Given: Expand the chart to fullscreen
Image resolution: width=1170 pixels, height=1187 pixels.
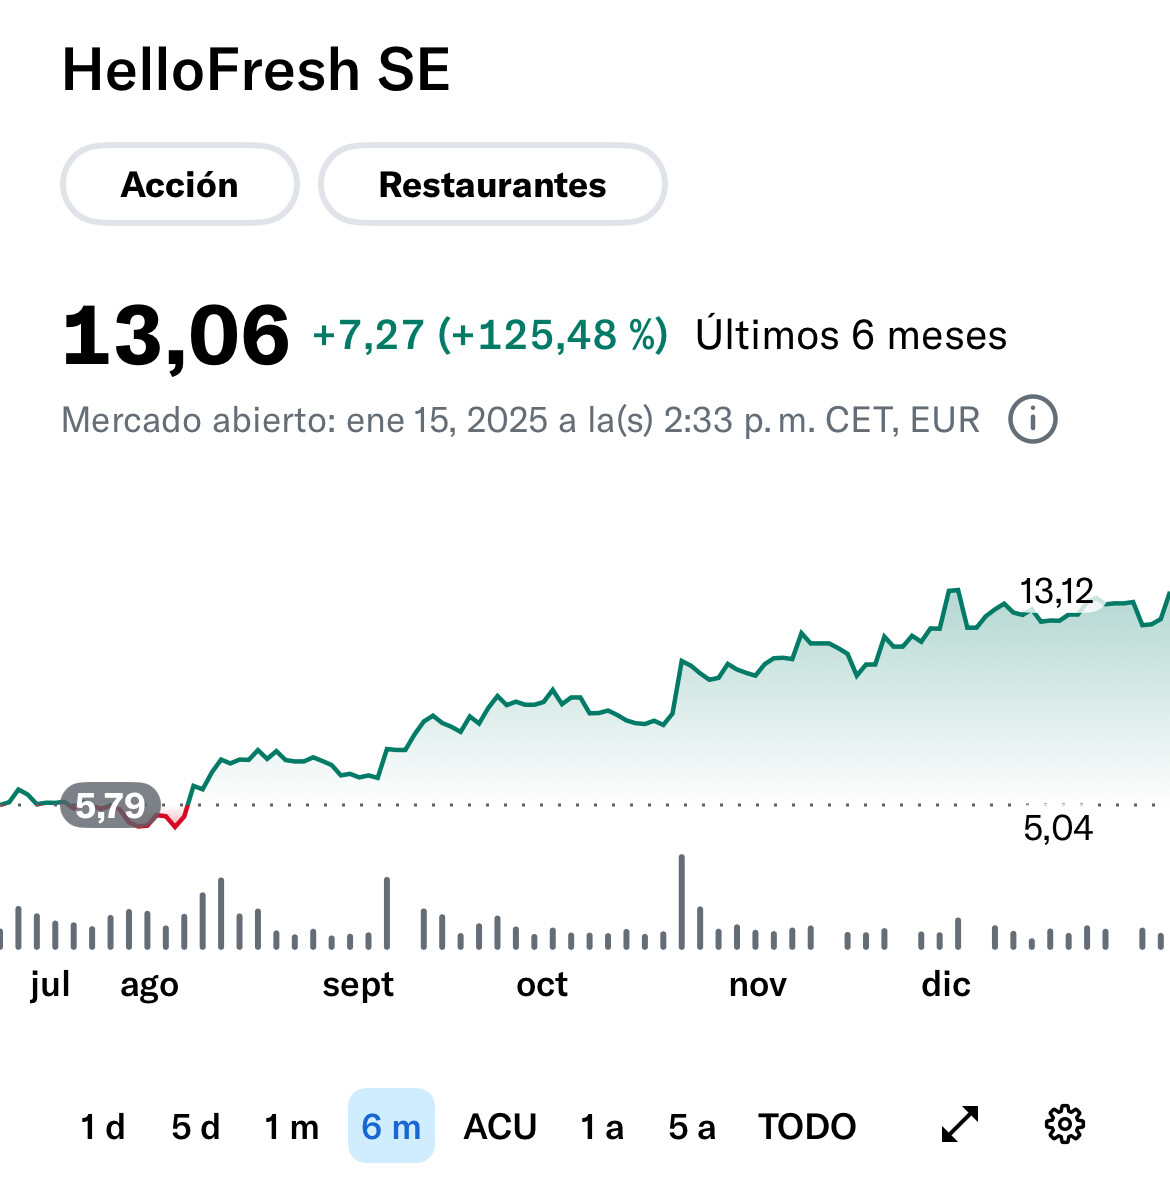Looking at the screenshot, I should [960, 1125].
